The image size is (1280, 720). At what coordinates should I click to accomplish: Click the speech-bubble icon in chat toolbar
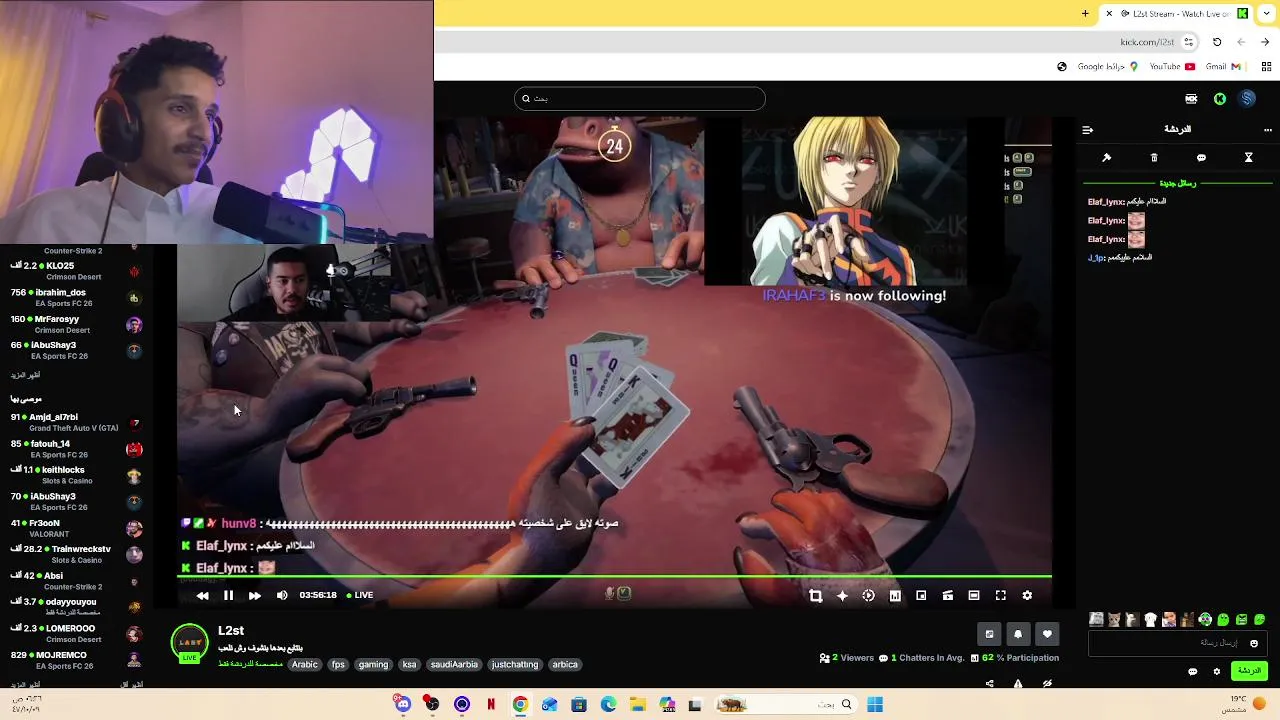(x=1201, y=157)
